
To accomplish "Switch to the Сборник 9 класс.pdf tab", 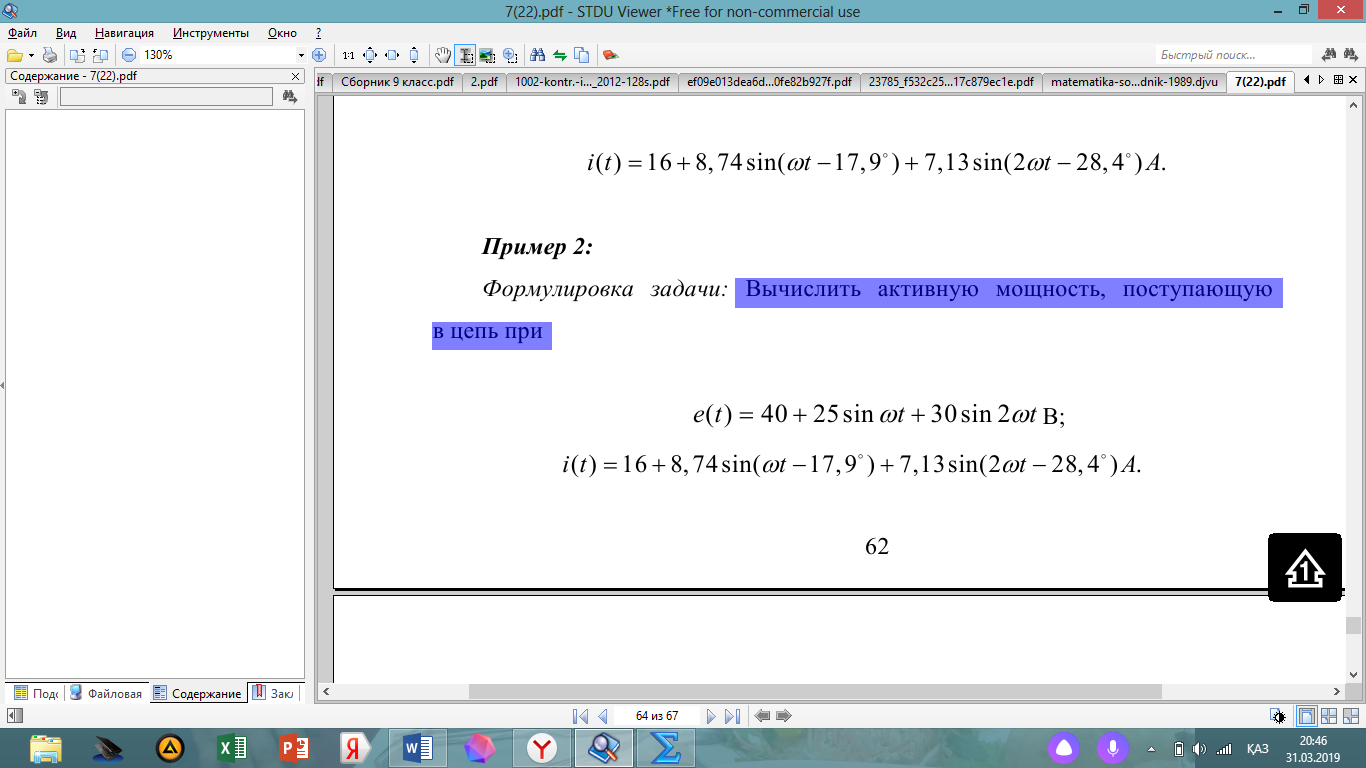I will [x=397, y=82].
